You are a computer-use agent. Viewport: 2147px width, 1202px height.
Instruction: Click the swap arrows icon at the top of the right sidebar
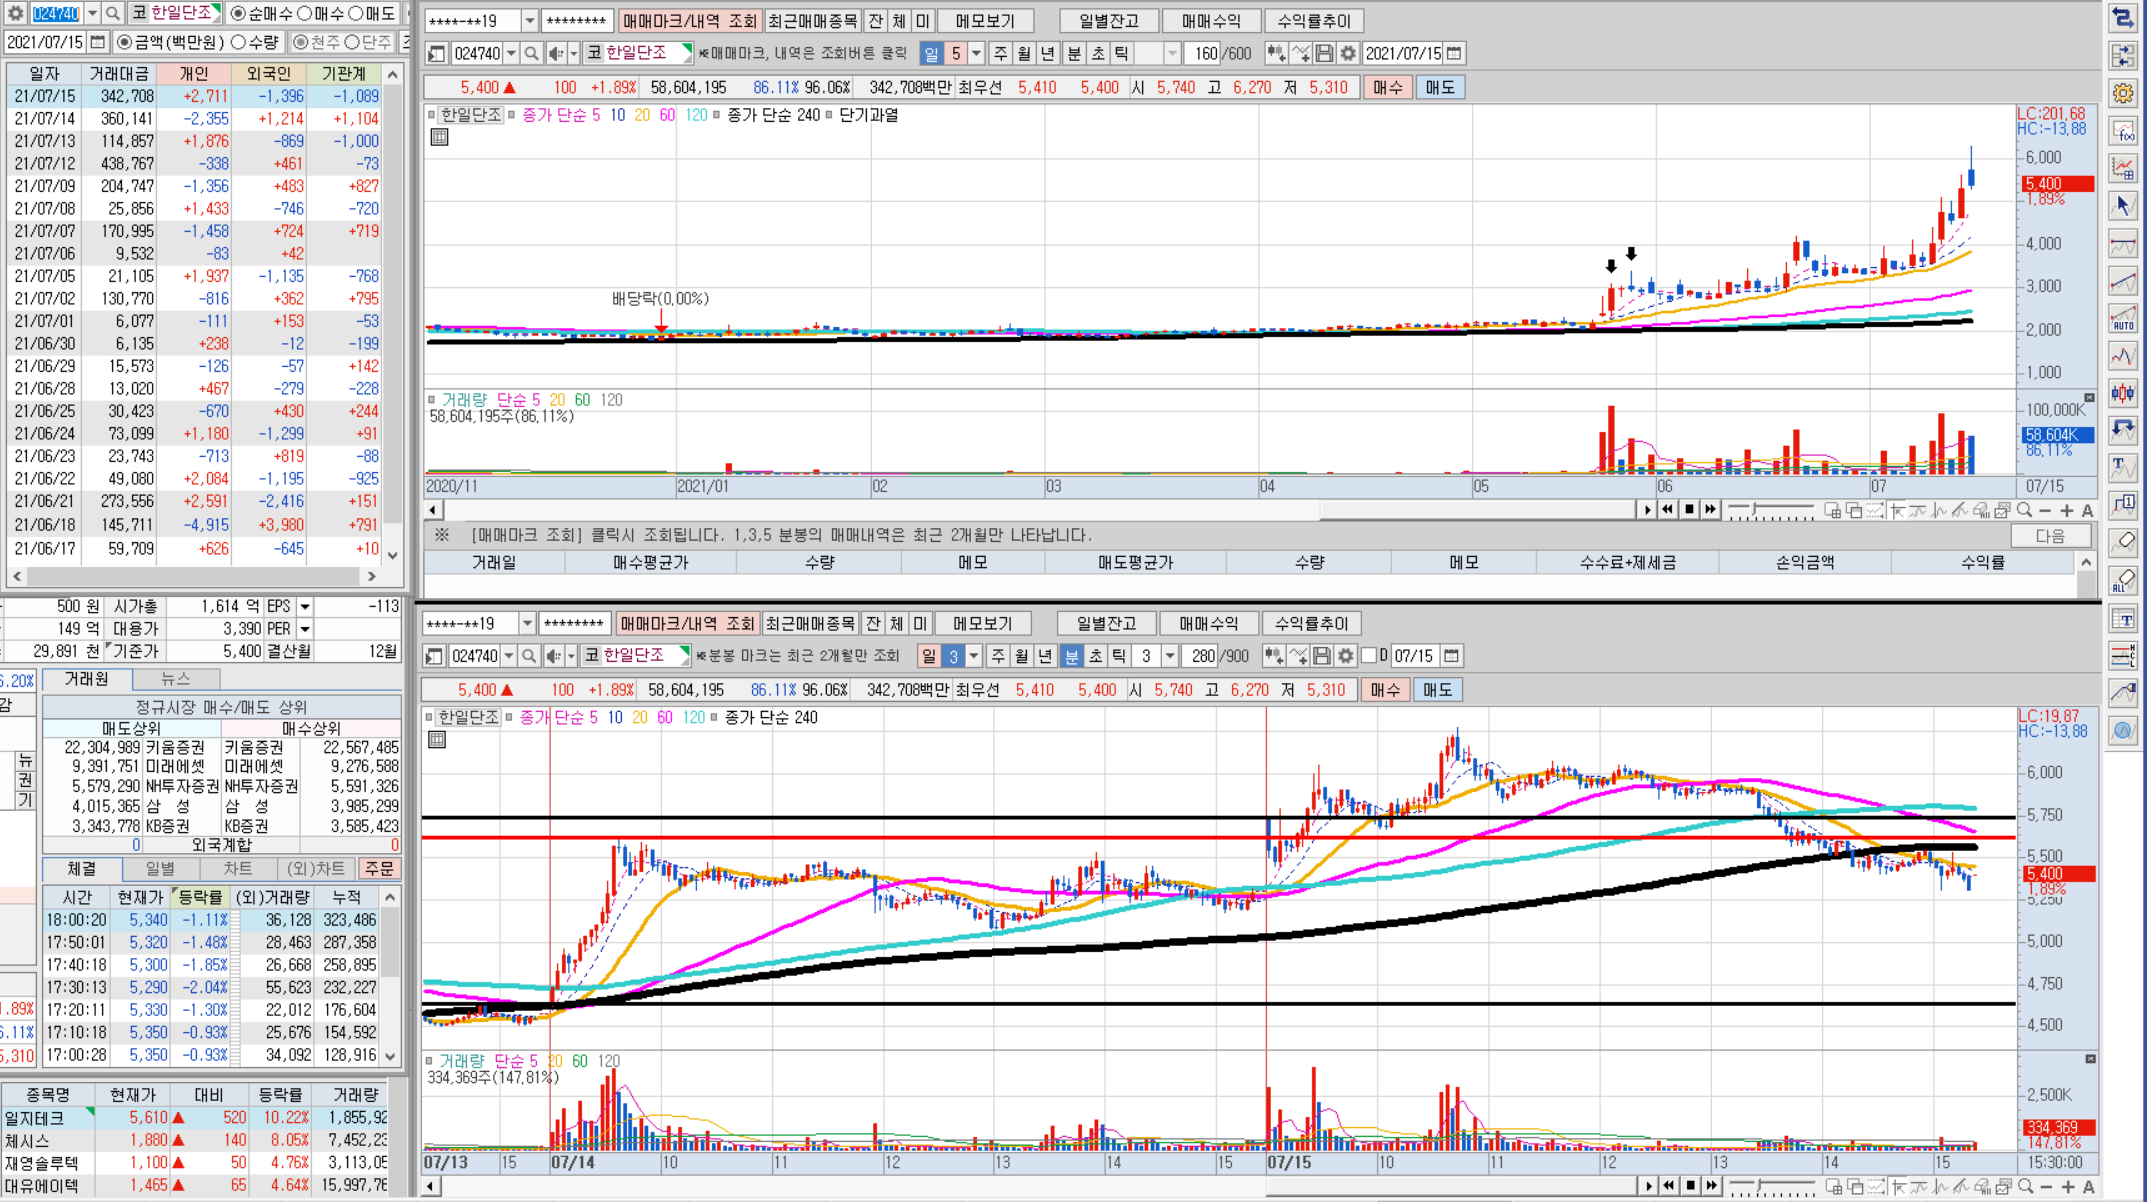point(2122,17)
